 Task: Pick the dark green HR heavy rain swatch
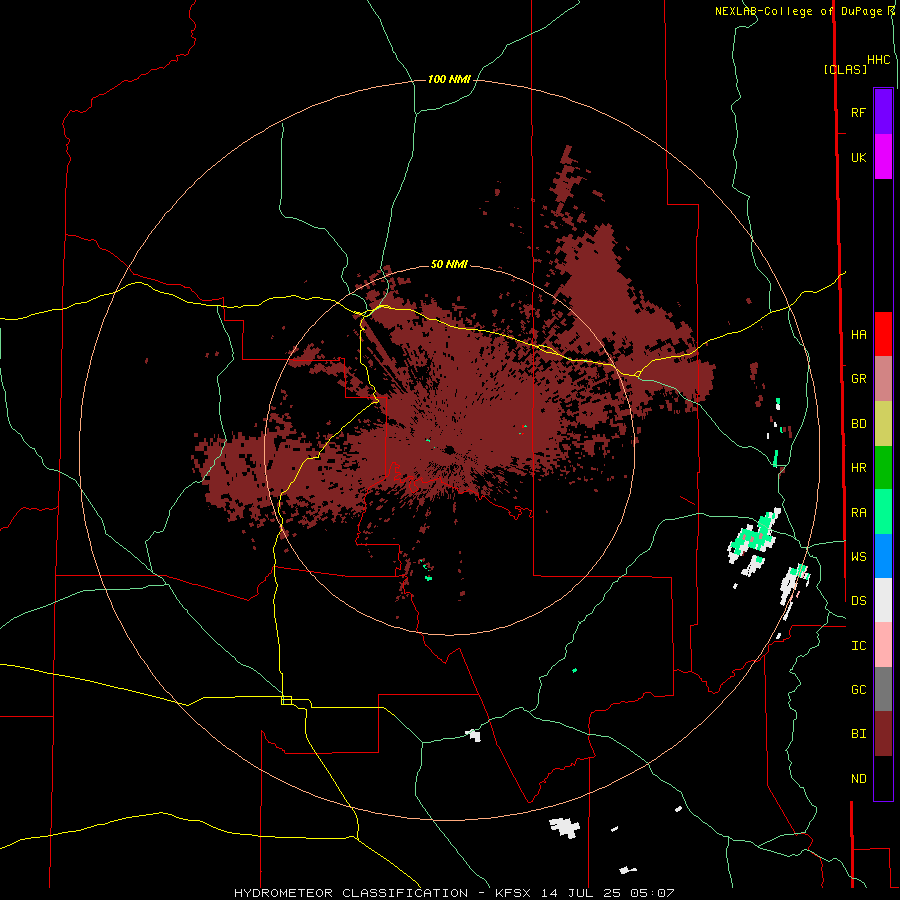(883, 468)
